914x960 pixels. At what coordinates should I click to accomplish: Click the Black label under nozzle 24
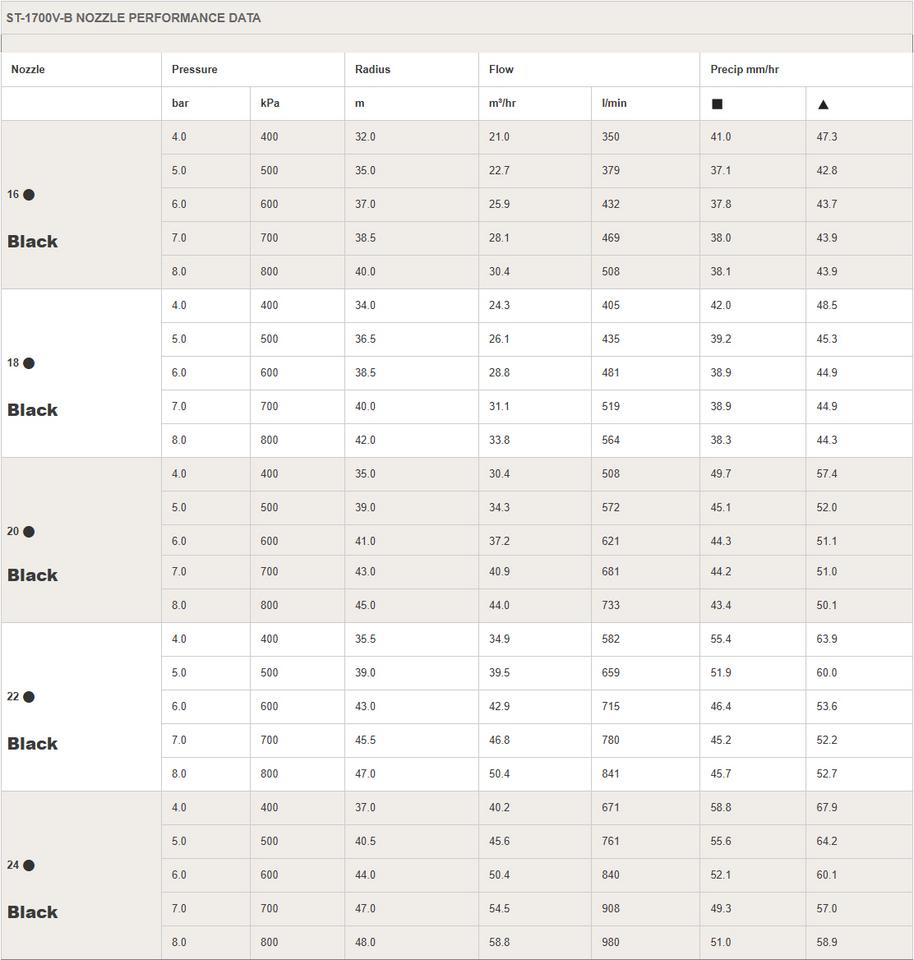pyautogui.click(x=33, y=912)
